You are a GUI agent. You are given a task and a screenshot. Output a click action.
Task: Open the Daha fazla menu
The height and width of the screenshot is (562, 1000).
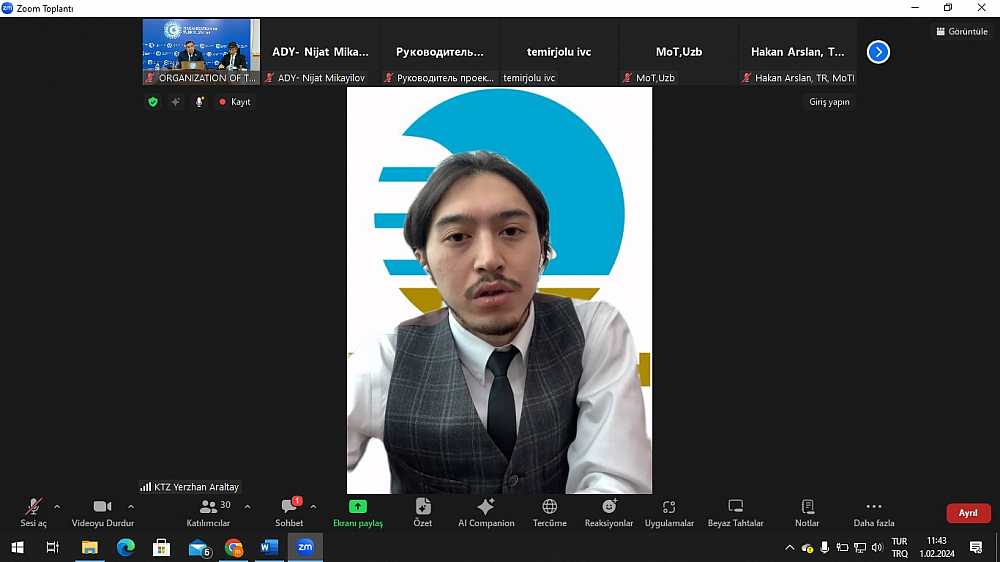[x=873, y=512]
